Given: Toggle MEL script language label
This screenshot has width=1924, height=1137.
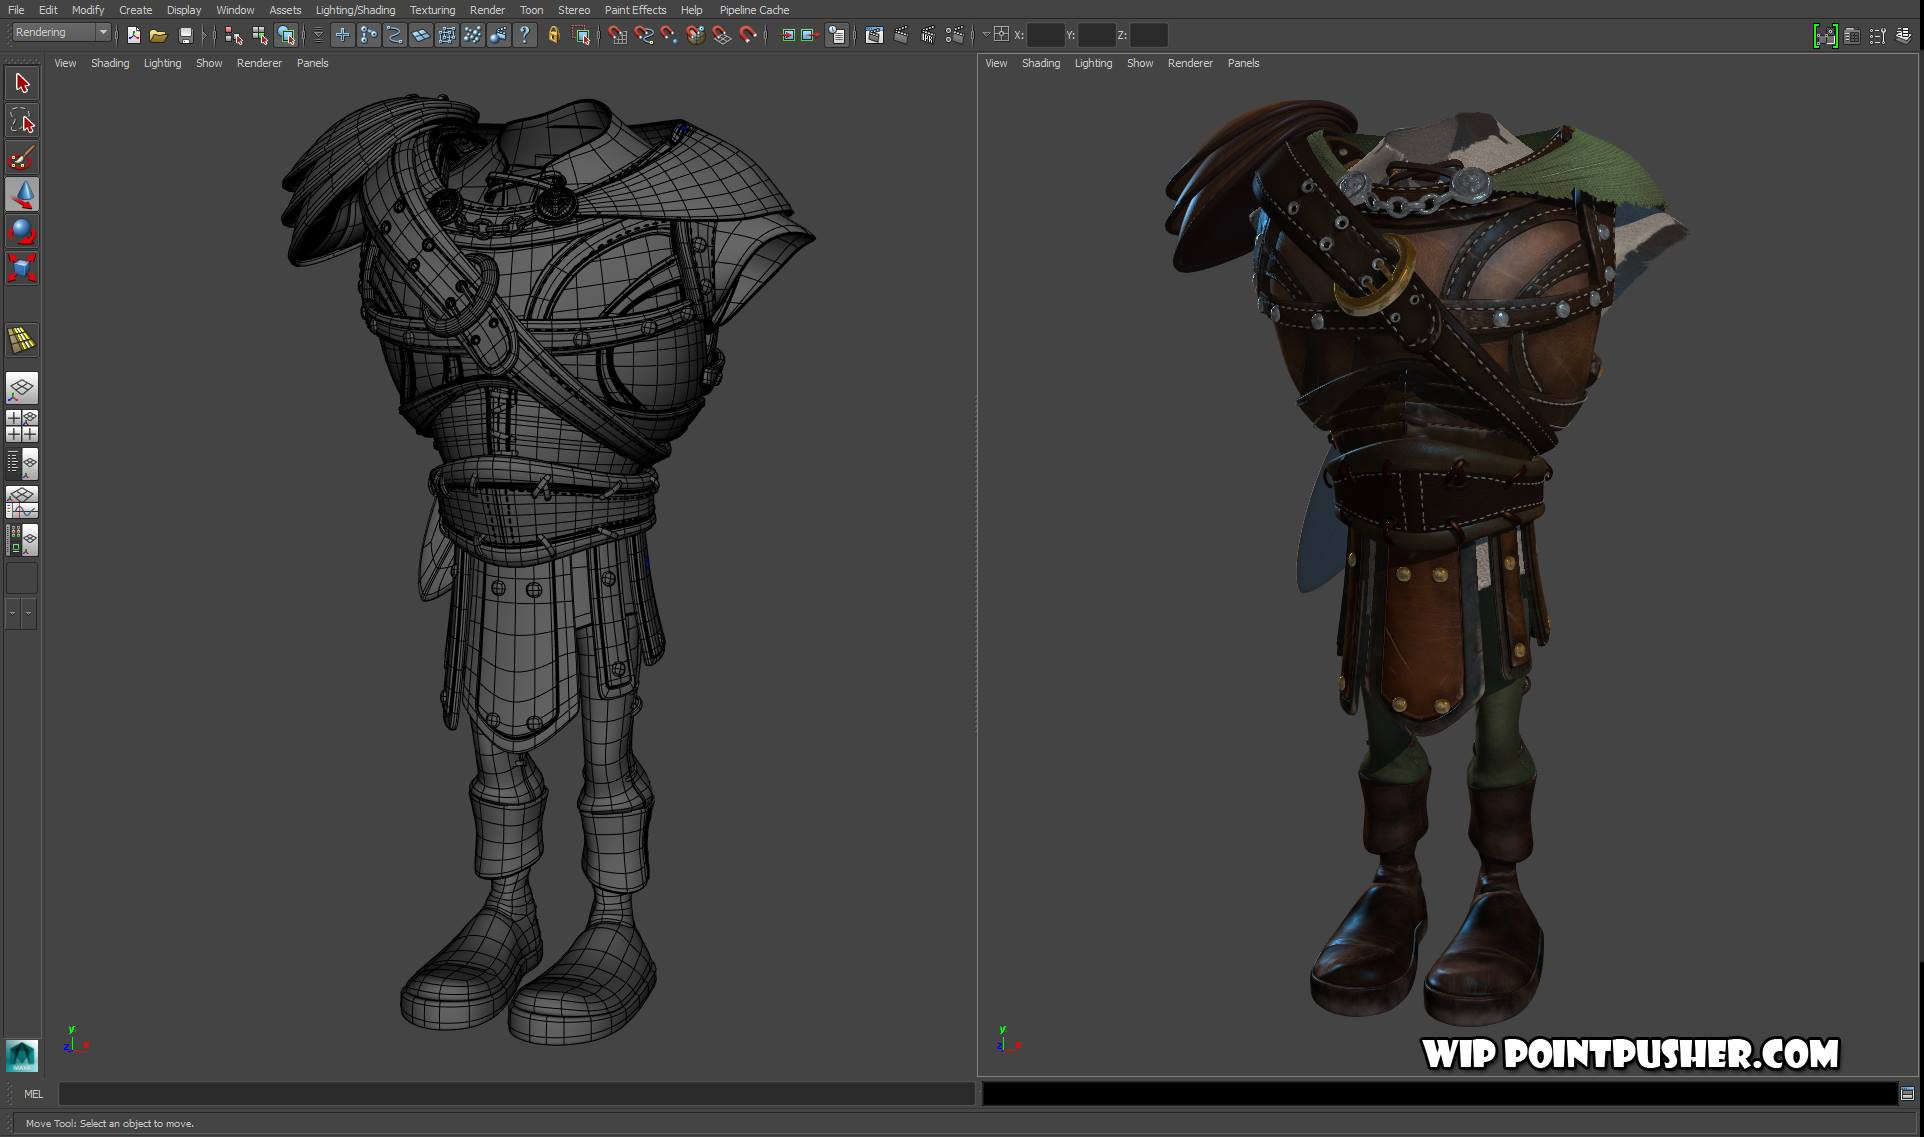Looking at the screenshot, I should pyautogui.click(x=33, y=1094).
